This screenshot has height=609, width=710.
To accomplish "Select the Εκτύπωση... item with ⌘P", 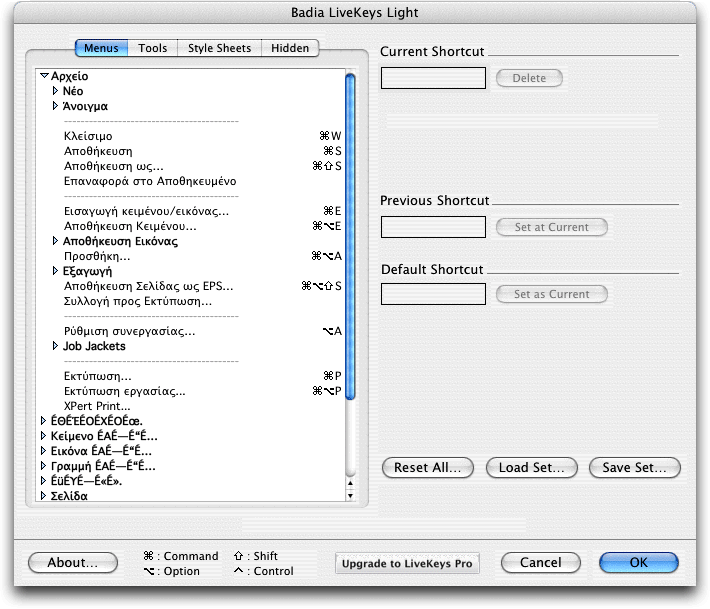I will click(190, 376).
